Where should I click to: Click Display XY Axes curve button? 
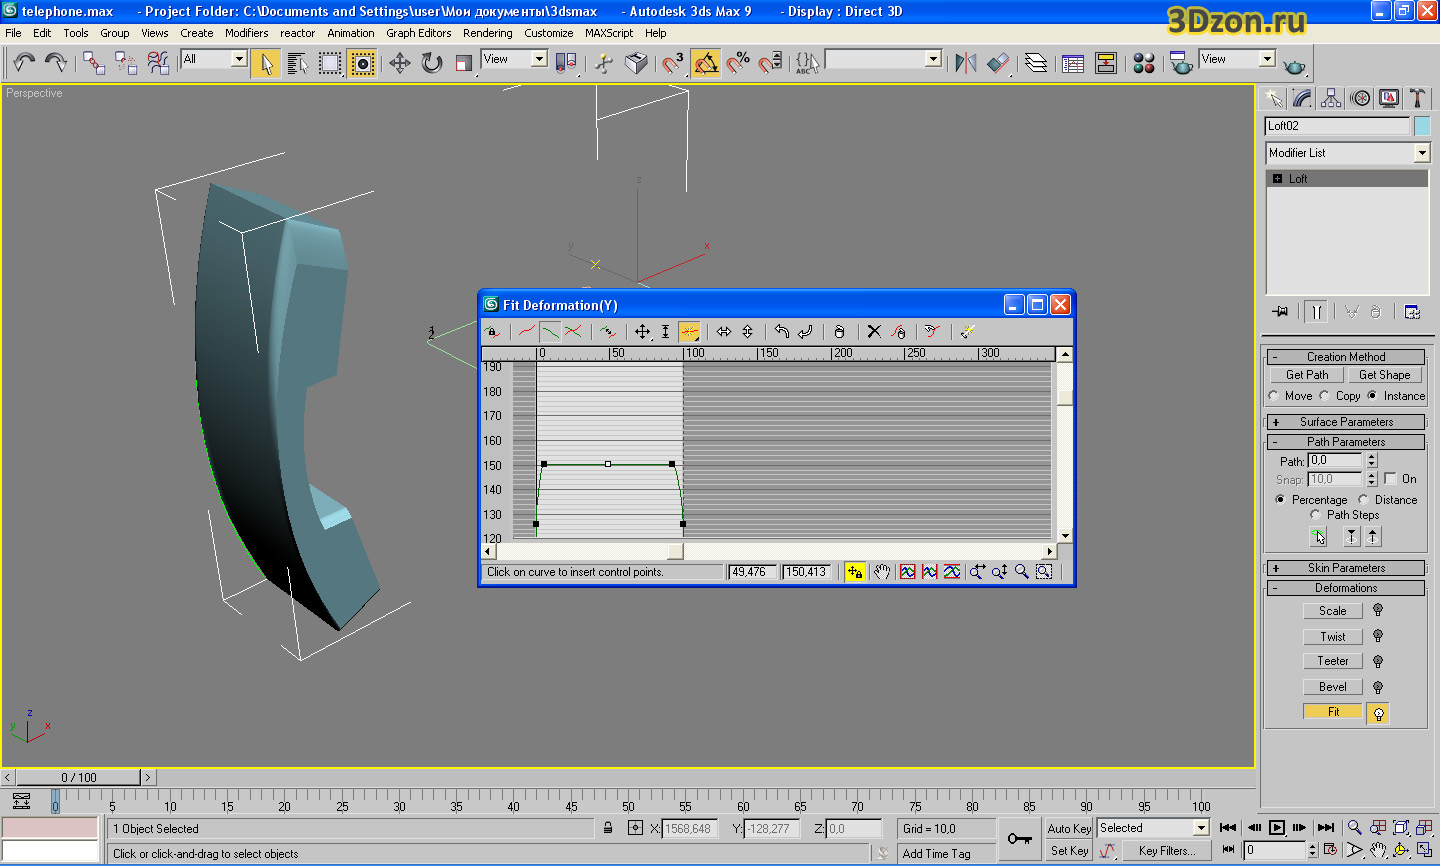click(x=573, y=332)
